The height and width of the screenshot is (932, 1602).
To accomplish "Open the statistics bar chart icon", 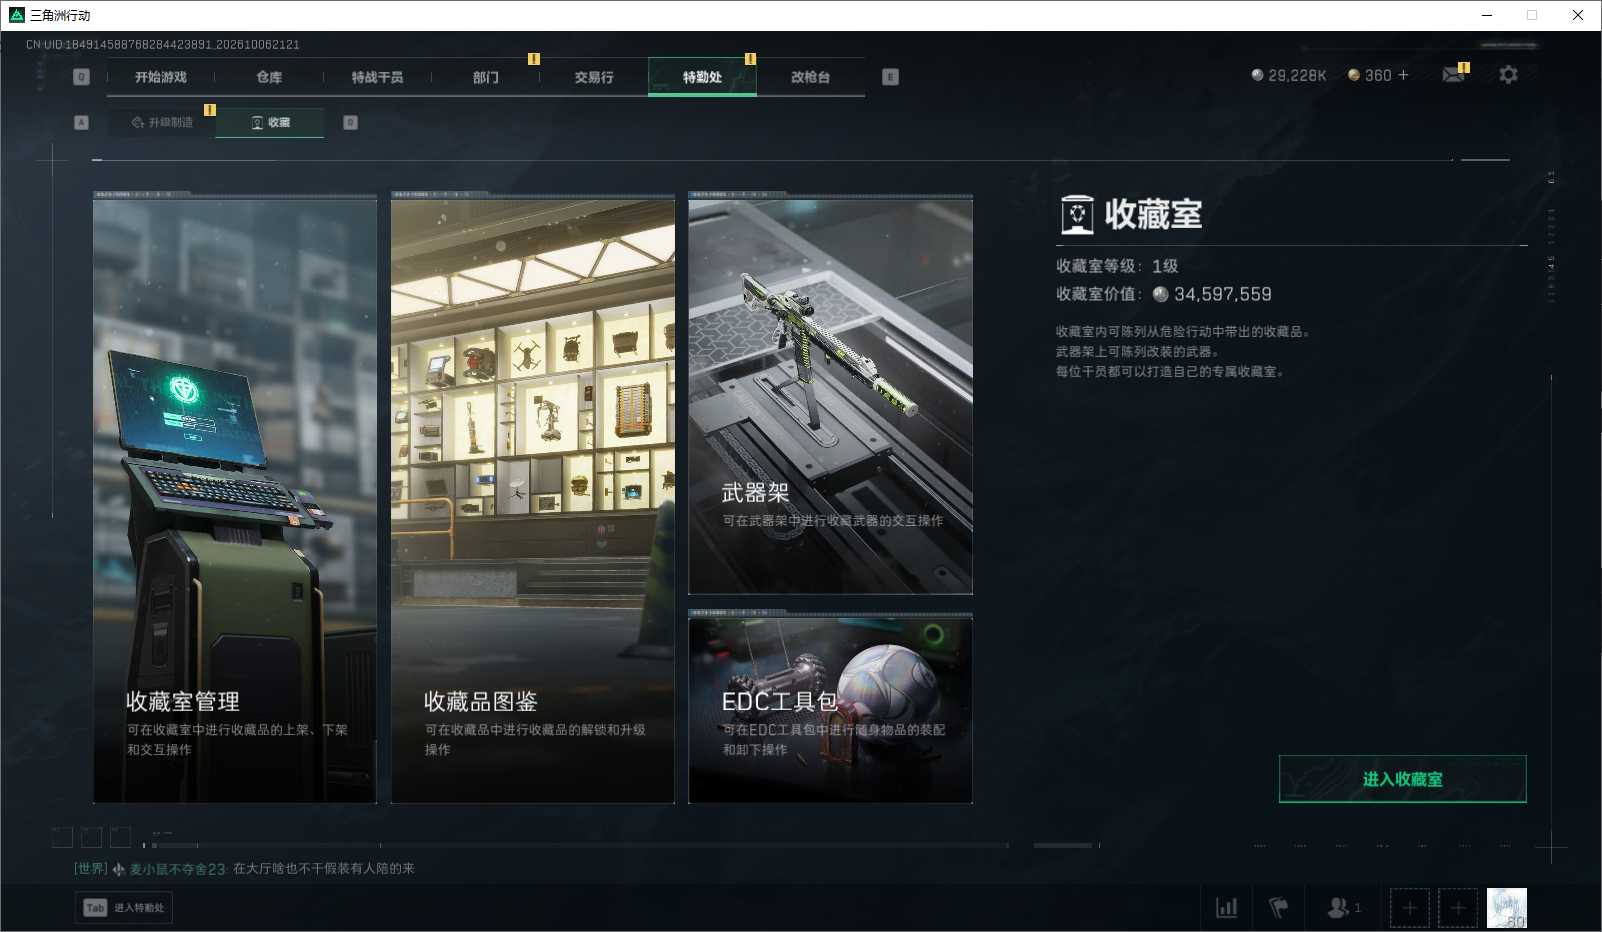I will [x=1226, y=908].
